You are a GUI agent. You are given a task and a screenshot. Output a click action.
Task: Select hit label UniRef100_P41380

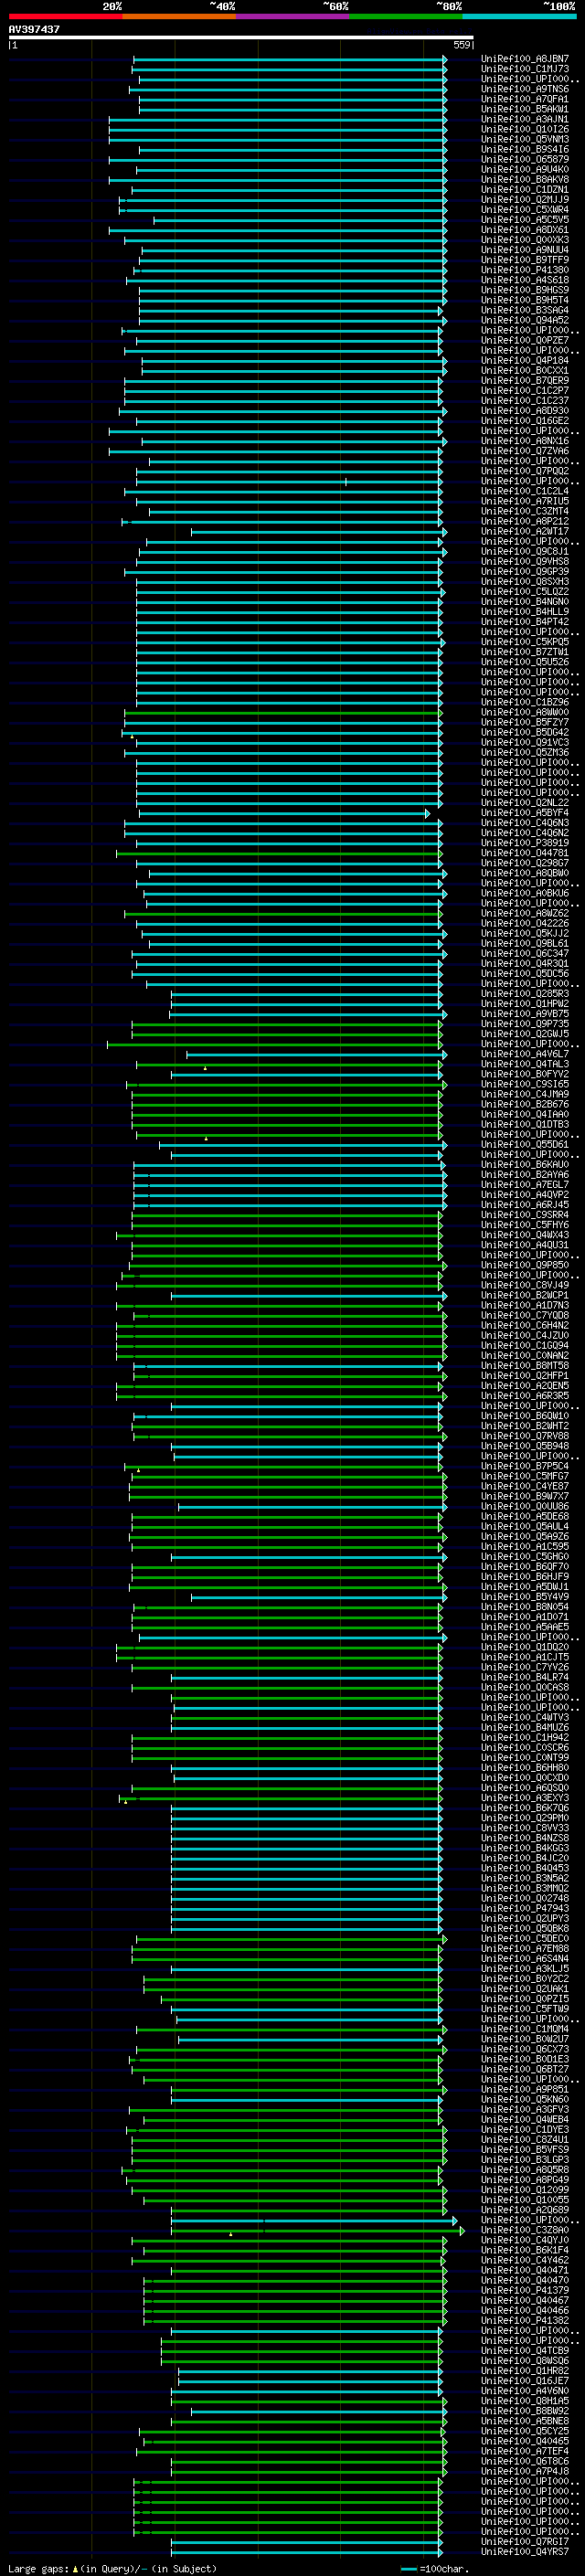point(525,269)
